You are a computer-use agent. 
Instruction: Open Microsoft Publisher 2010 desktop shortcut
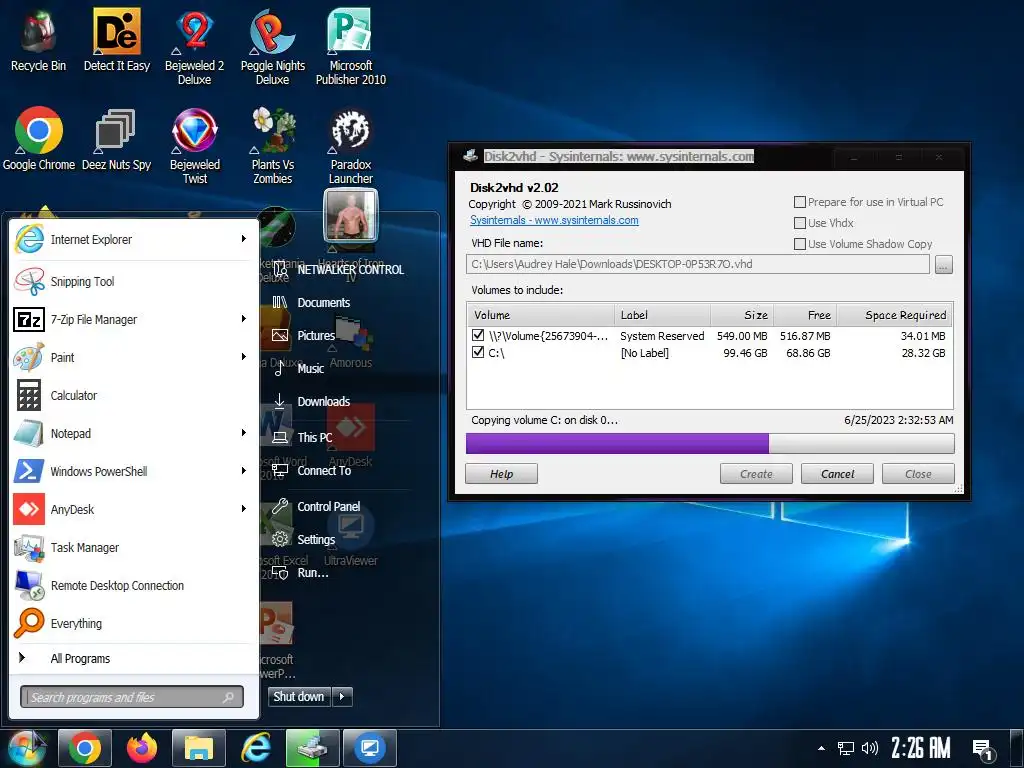click(351, 47)
